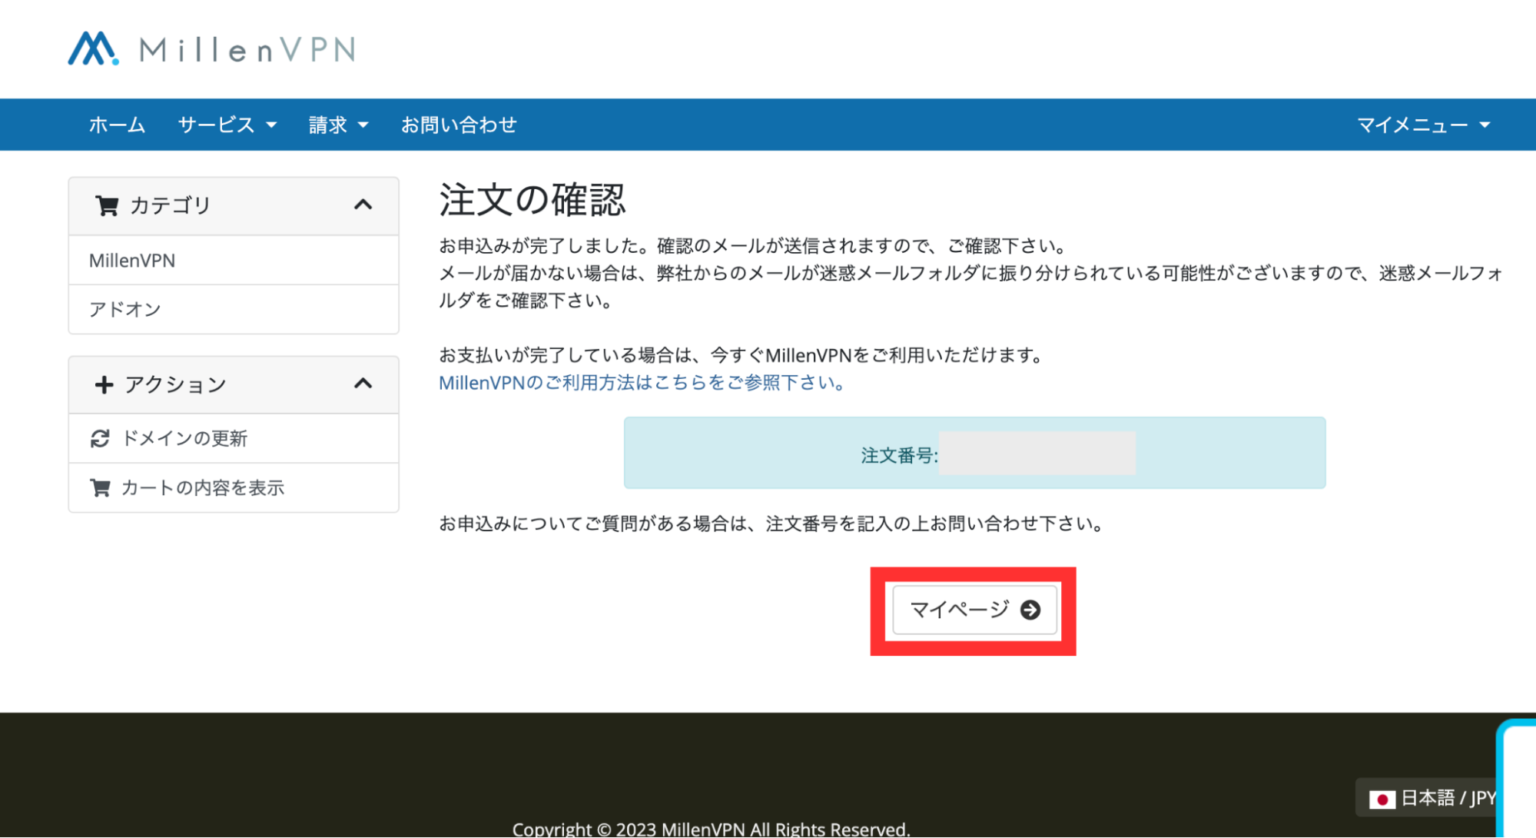1536x838 pixels.
Task: Open お問い合わせ in navigation bar
Action: pyautogui.click(x=458, y=125)
